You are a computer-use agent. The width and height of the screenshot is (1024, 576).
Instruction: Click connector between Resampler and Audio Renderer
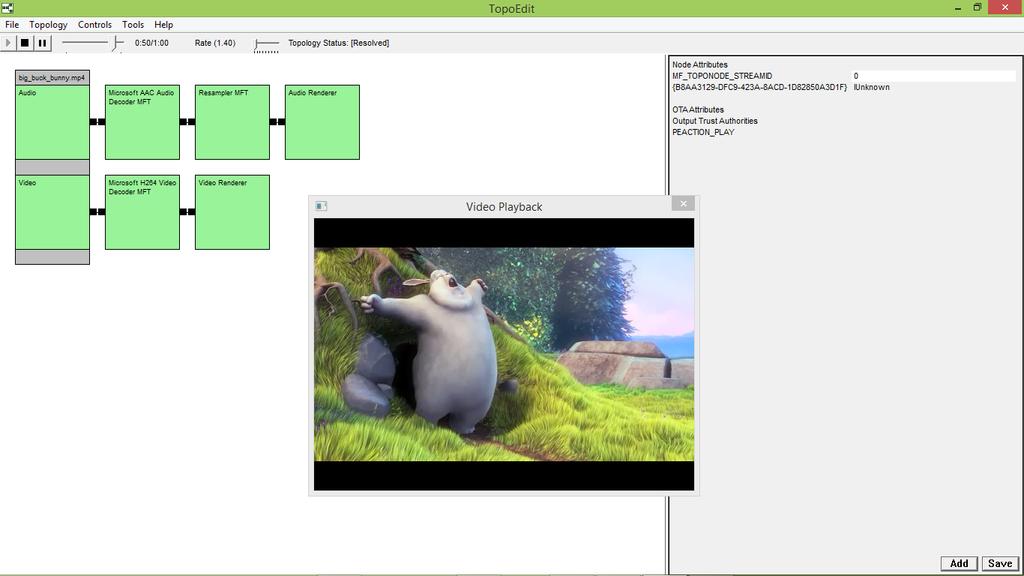[x=278, y=122]
